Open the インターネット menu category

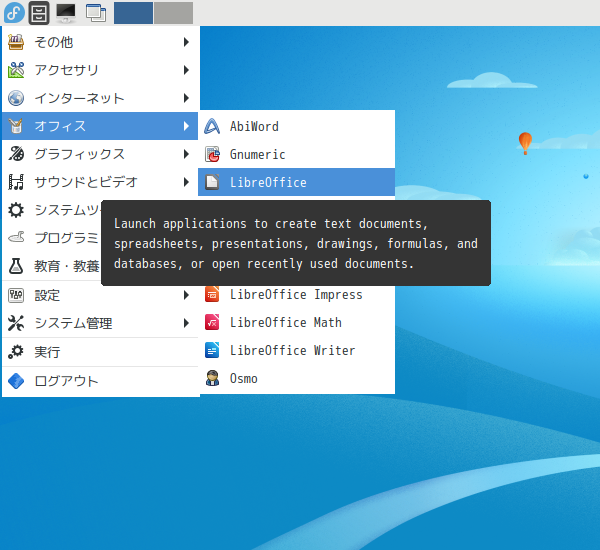tap(100, 98)
